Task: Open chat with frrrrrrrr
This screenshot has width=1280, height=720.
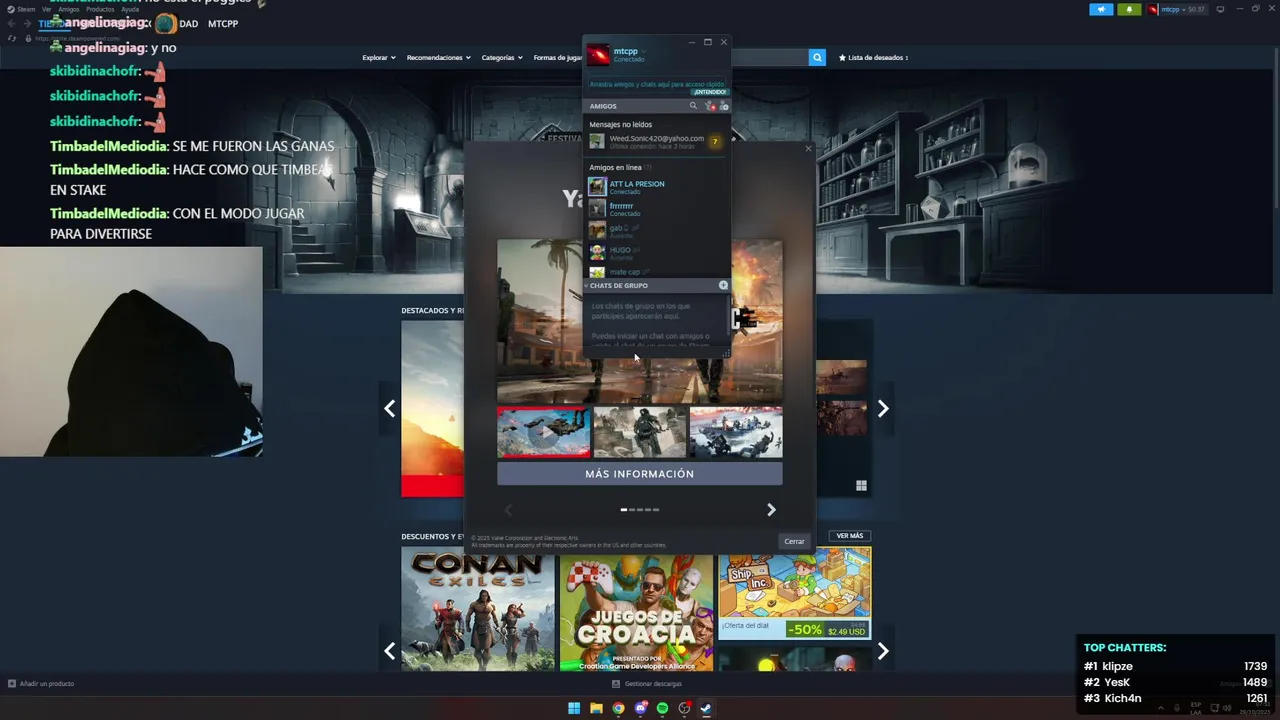Action: (656, 209)
